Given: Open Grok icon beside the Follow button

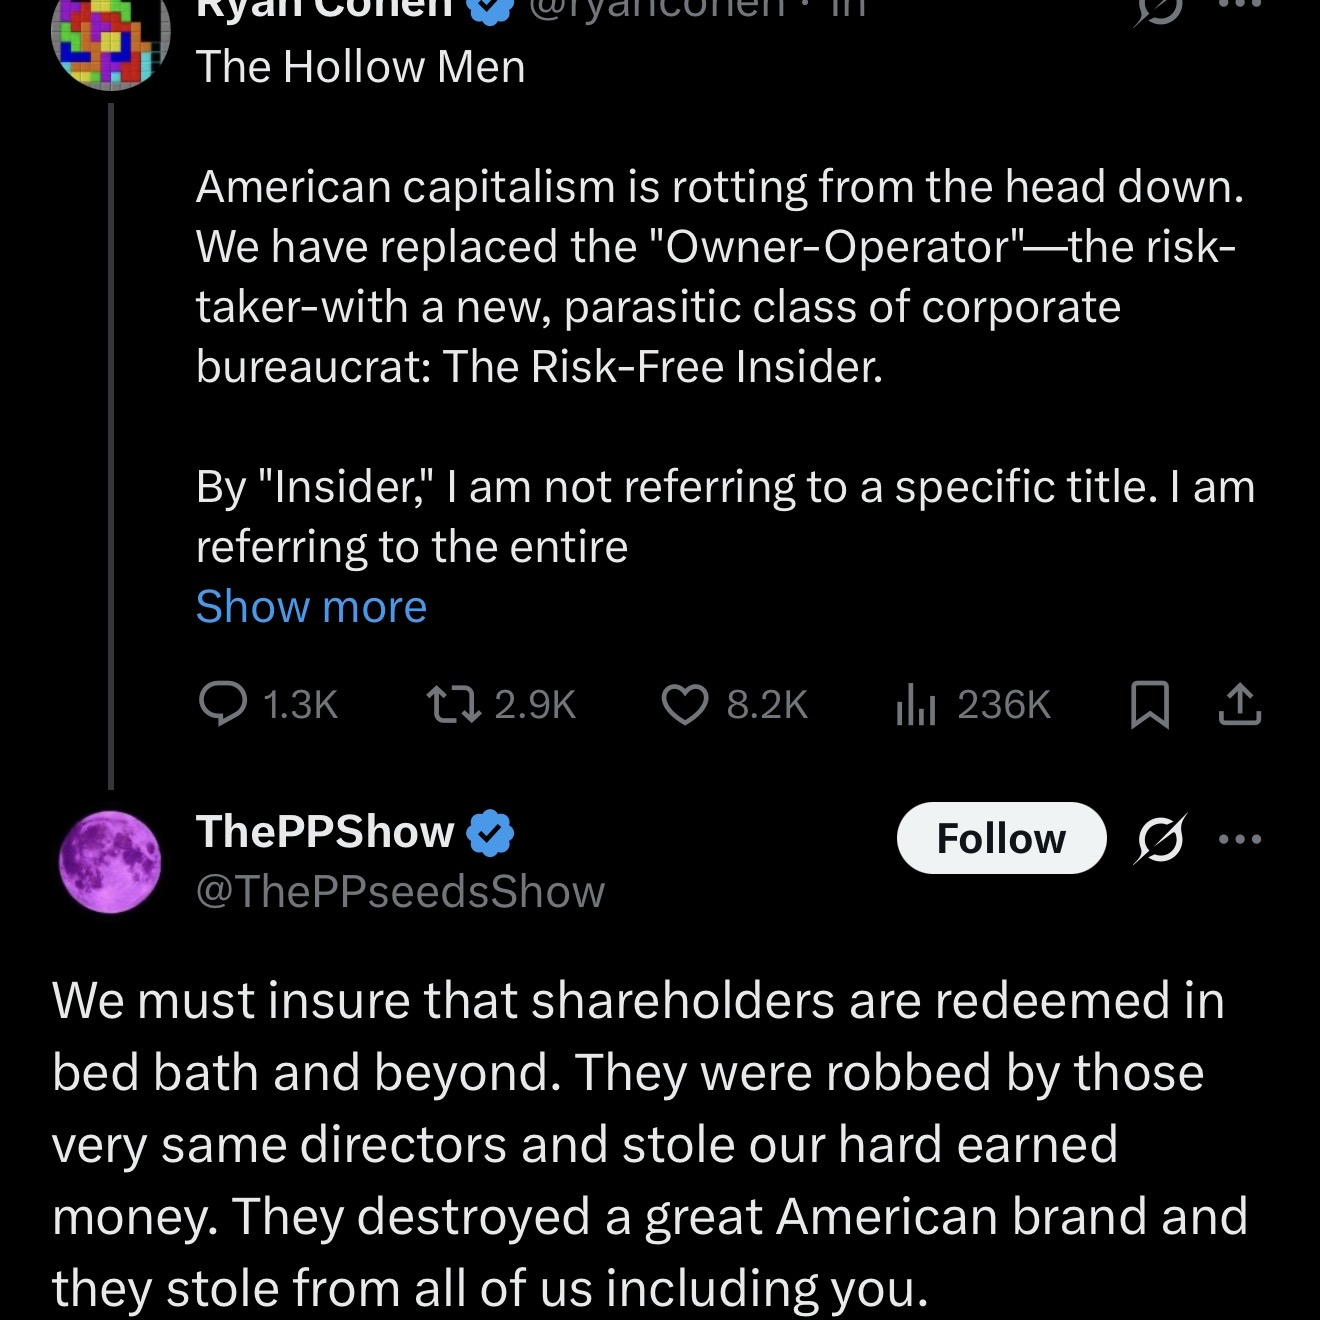Looking at the screenshot, I should pyautogui.click(x=1160, y=838).
